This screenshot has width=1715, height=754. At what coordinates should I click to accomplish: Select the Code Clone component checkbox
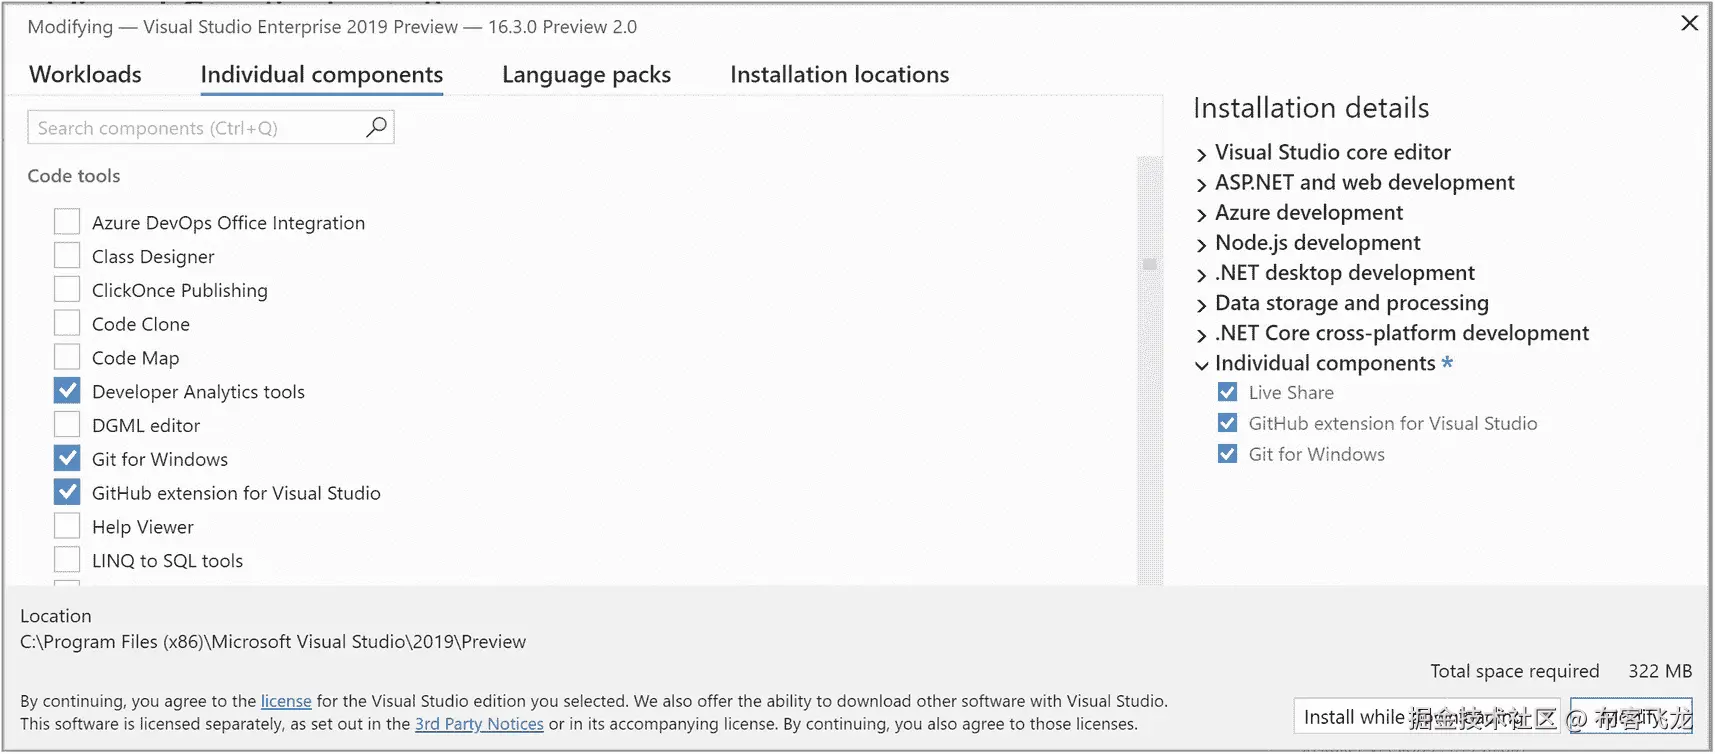point(67,324)
